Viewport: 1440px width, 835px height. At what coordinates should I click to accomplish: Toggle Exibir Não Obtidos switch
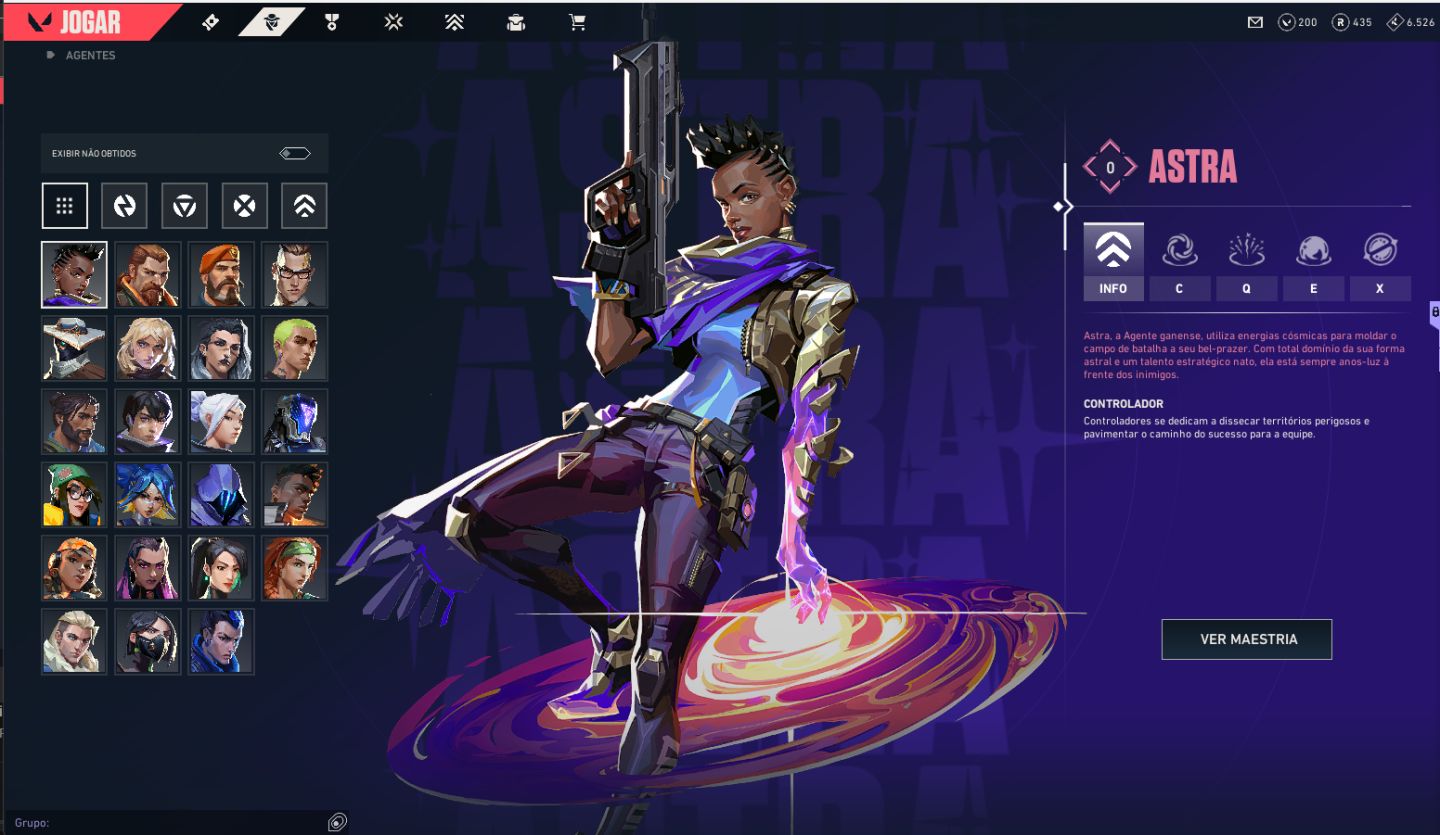coord(295,153)
